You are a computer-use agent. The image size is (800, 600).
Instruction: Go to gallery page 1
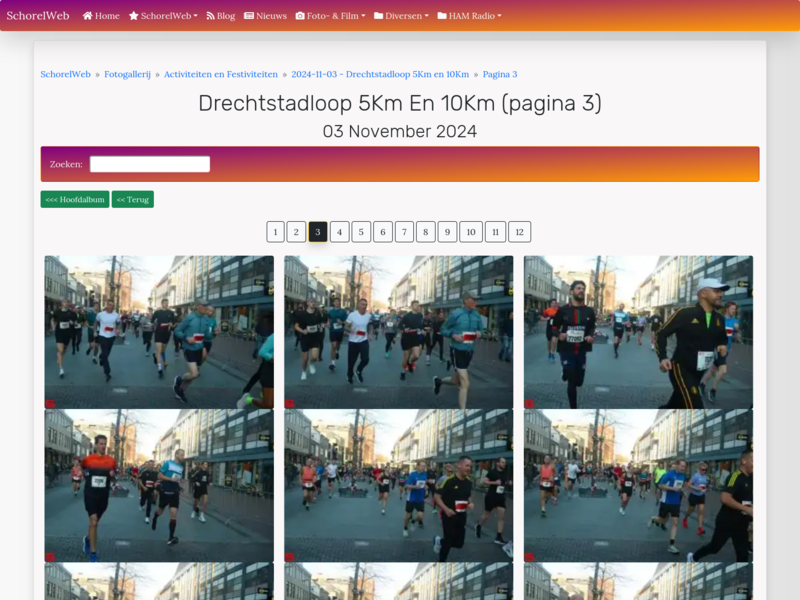[x=276, y=232]
